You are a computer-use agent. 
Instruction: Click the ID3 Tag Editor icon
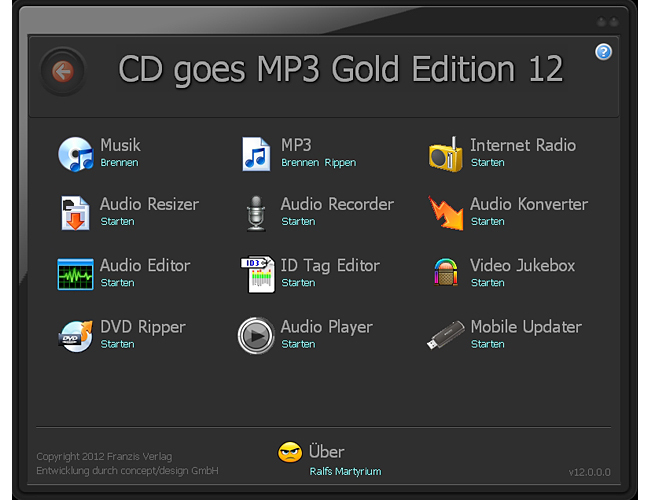[x=257, y=274]
